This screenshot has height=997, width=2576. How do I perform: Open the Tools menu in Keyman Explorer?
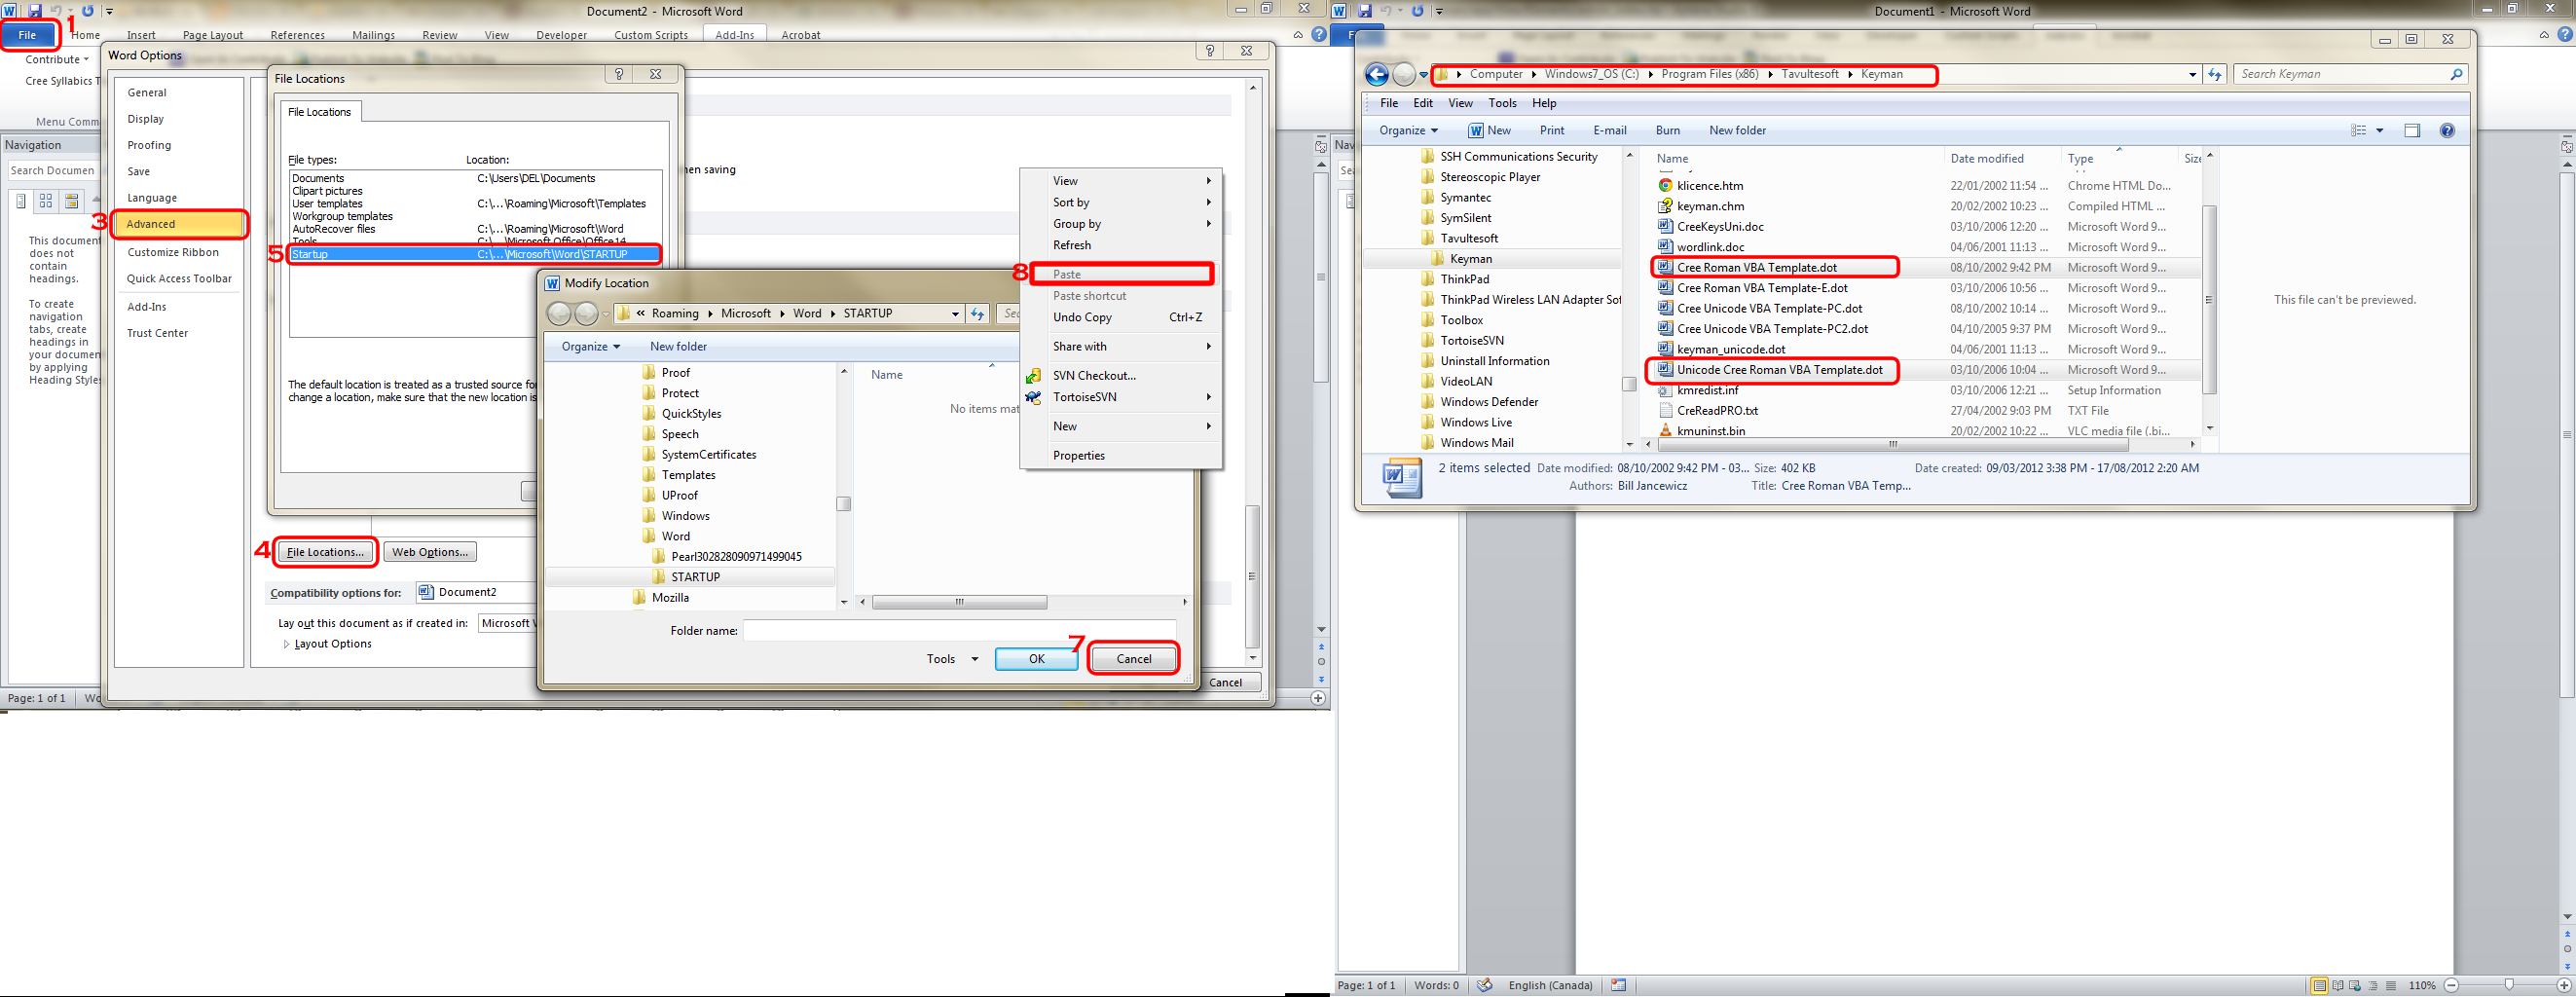[x=1502, y=103]
